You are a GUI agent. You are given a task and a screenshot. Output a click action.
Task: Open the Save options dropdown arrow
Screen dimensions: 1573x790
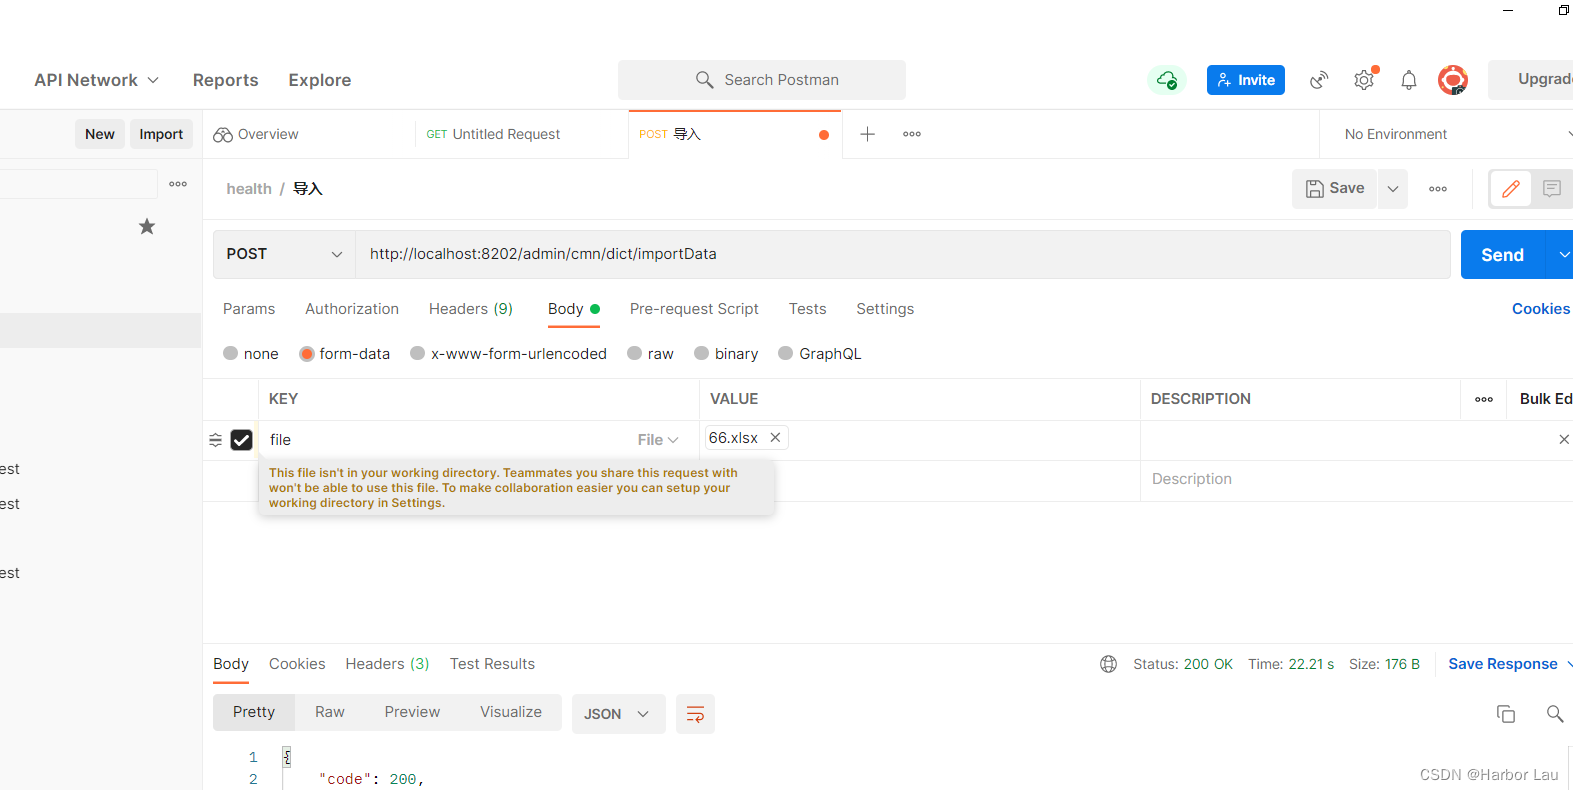[1393, 189]
